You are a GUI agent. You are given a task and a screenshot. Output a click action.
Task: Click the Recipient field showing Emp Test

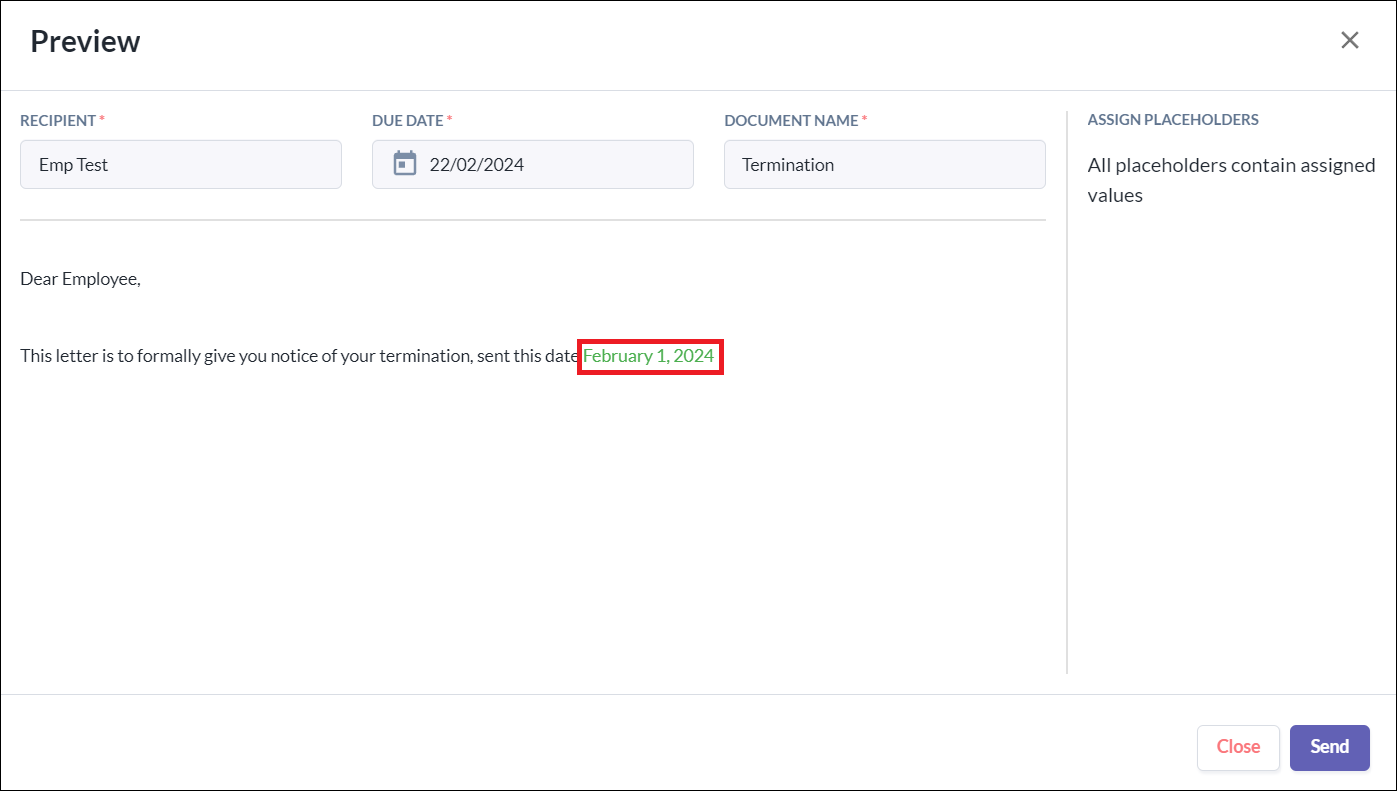181,164
